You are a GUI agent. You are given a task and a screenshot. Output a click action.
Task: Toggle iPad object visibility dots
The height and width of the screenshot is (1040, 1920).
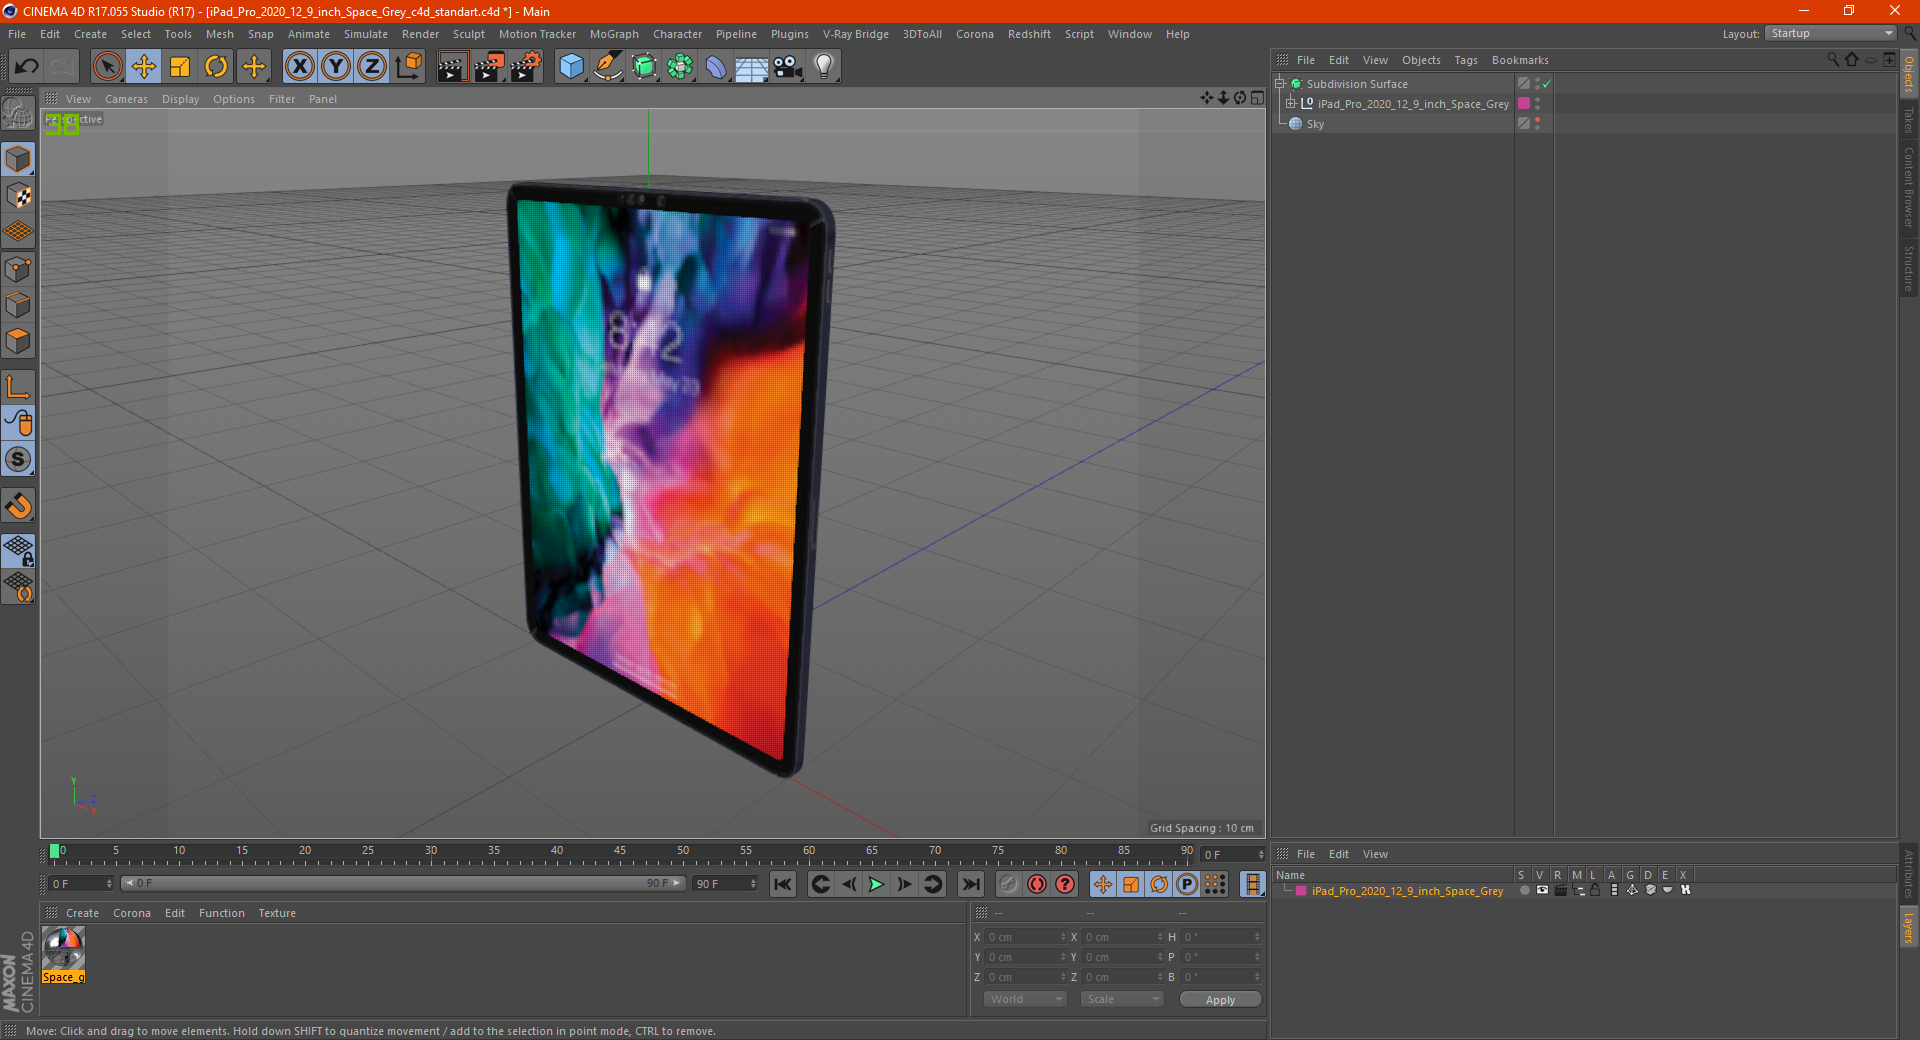coord(1537,103)
